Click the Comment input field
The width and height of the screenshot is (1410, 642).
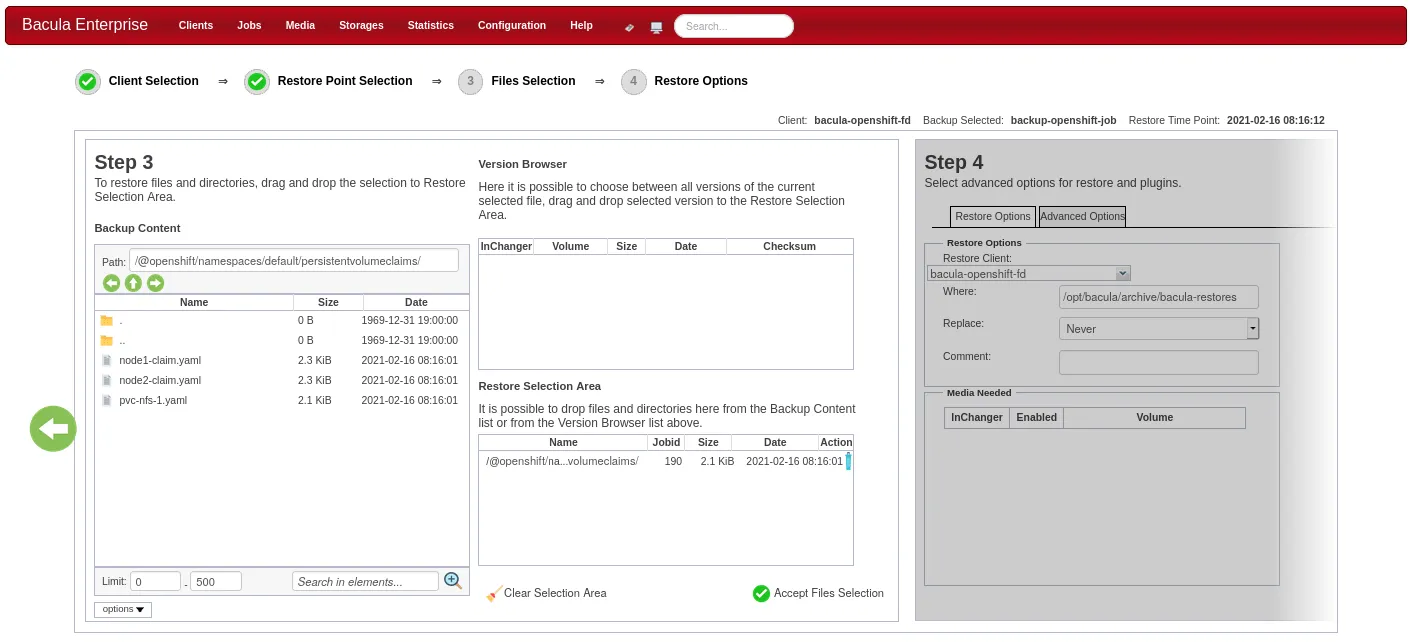click(x=1158, y=362)
